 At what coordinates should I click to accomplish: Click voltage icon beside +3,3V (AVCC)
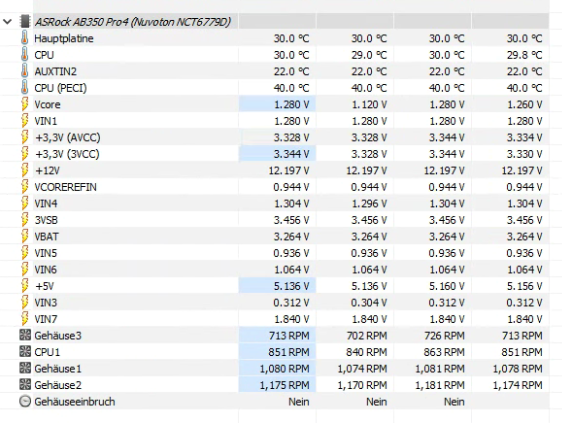[x=24, y=137]
